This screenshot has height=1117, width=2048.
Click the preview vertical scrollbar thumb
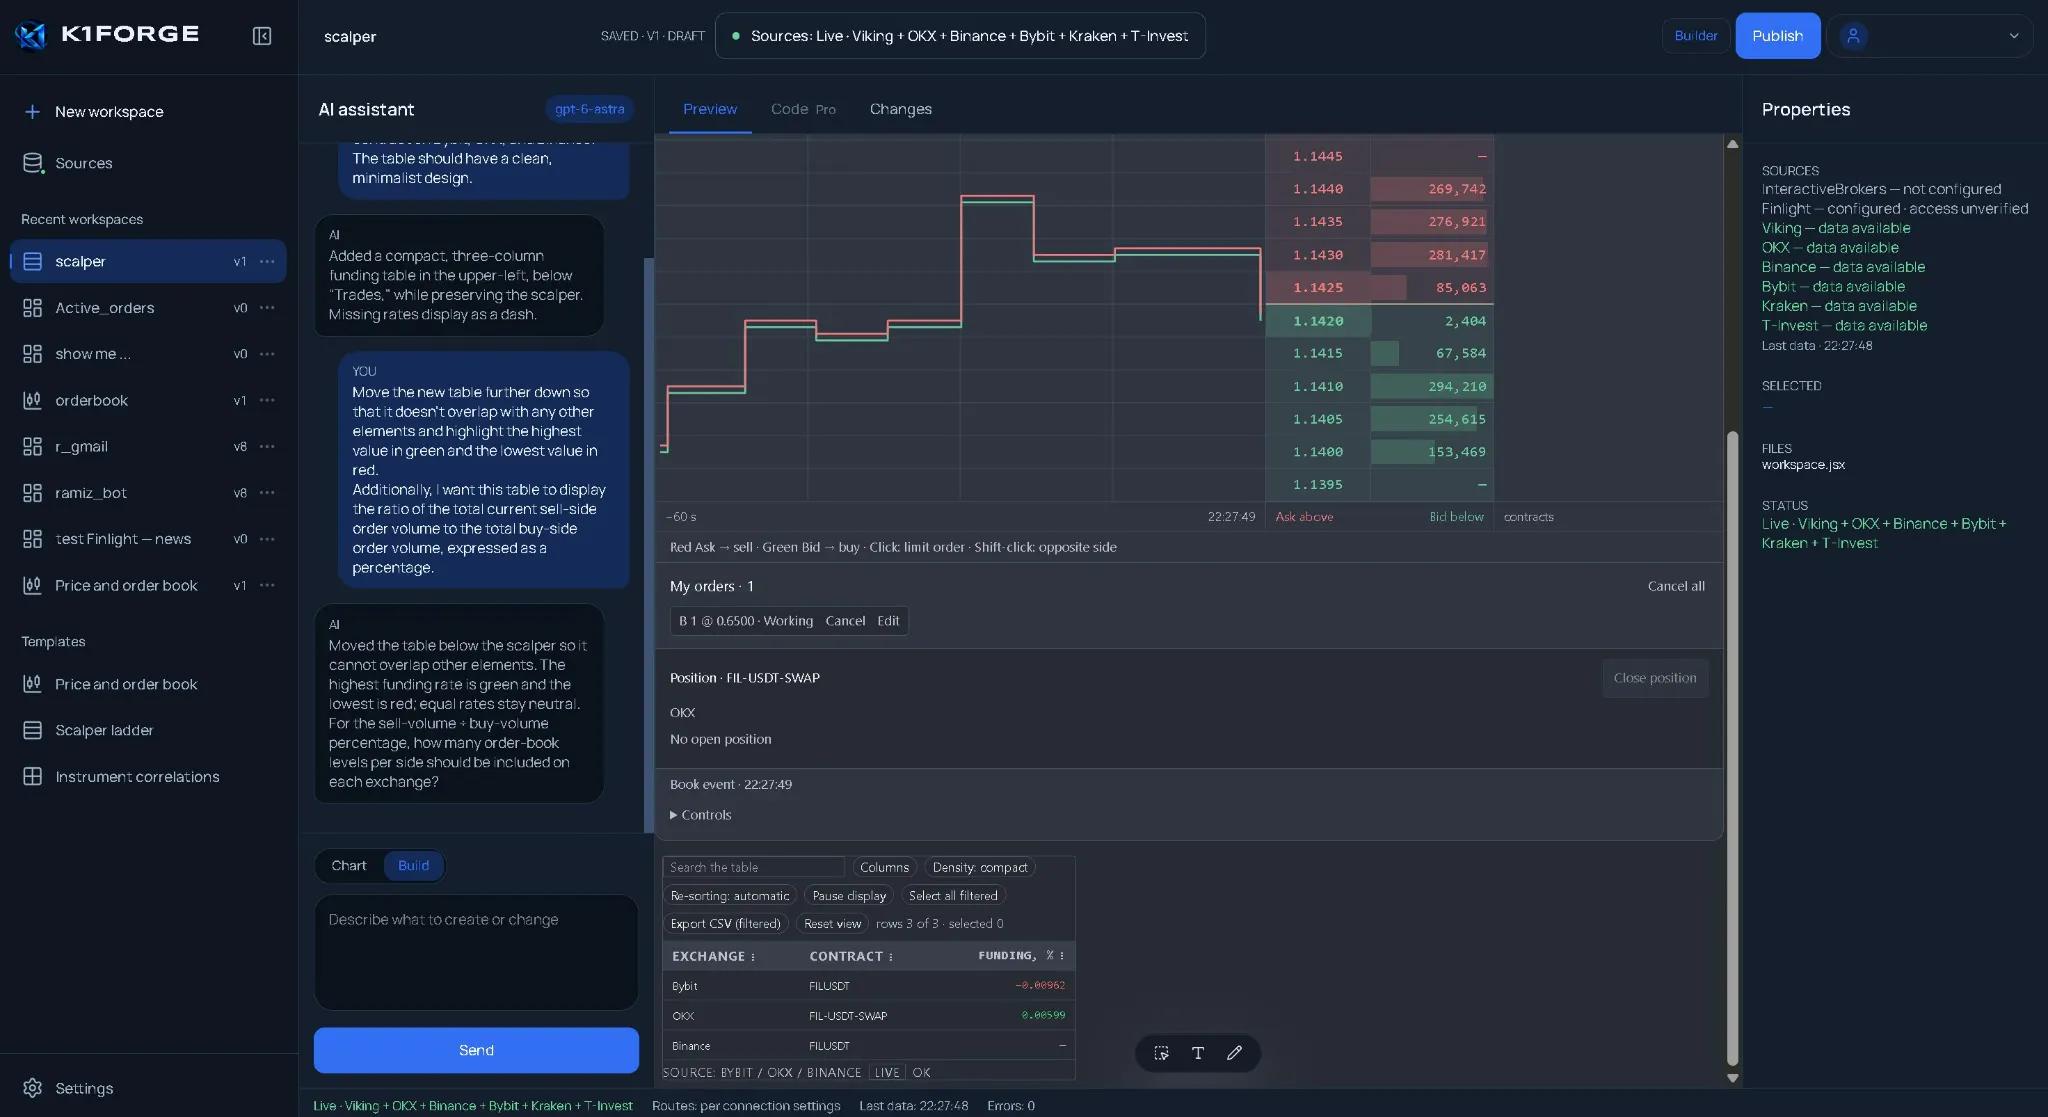(1732, 748)
